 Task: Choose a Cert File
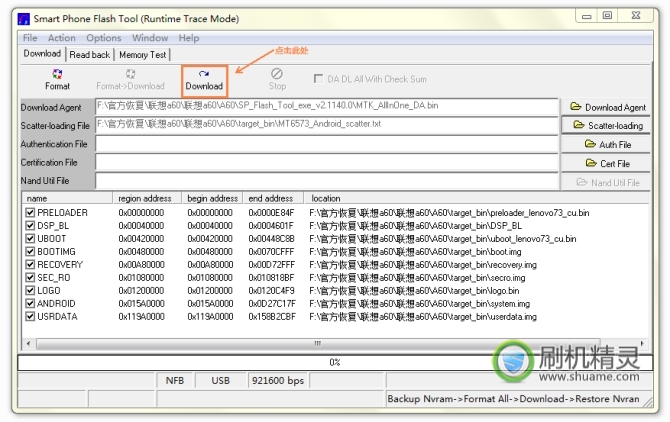point(607,163)
